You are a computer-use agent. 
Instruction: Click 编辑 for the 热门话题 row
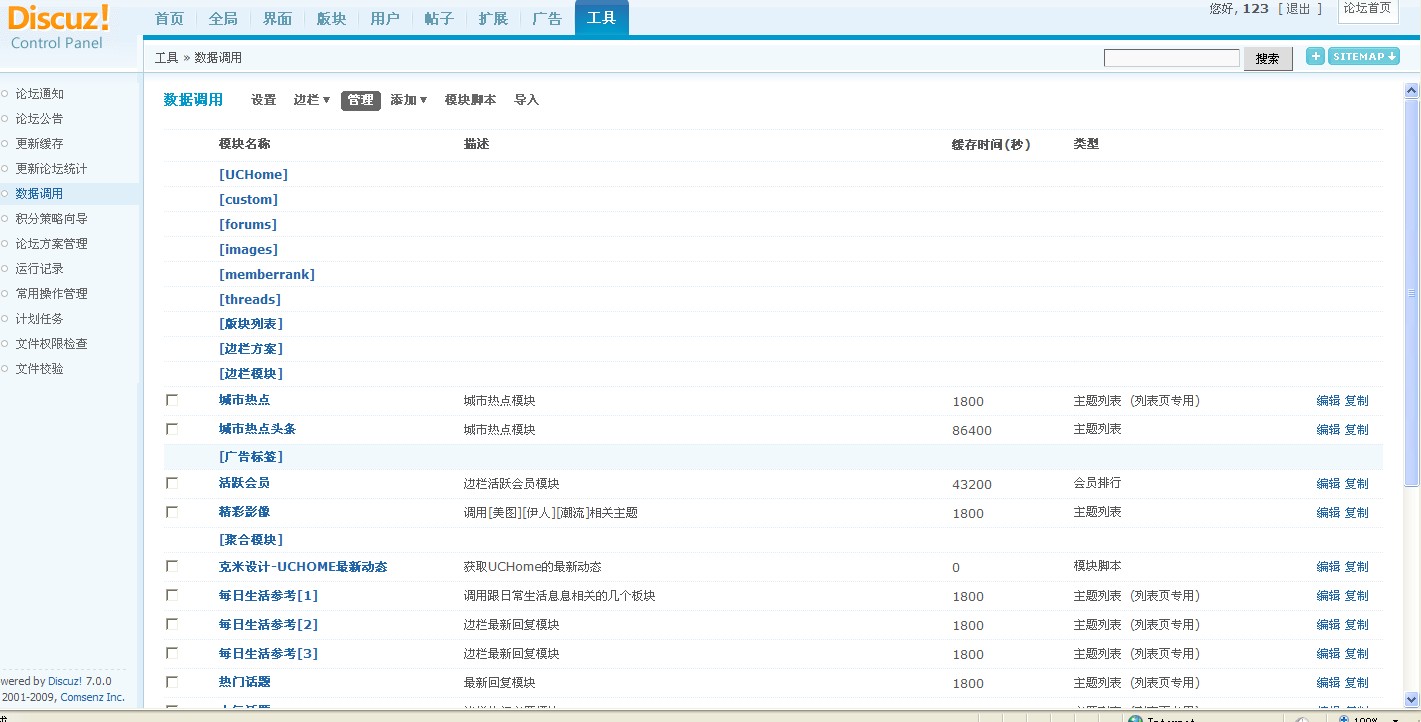coord(1328,683)
